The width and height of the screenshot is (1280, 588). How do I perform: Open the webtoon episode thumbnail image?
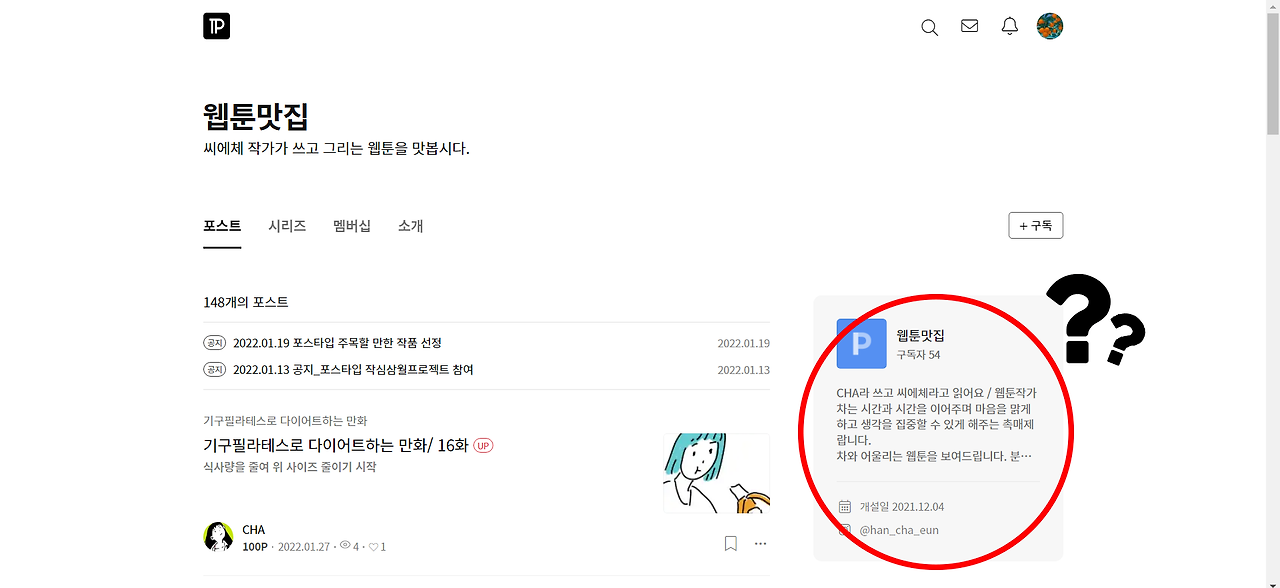pos(716,473)
